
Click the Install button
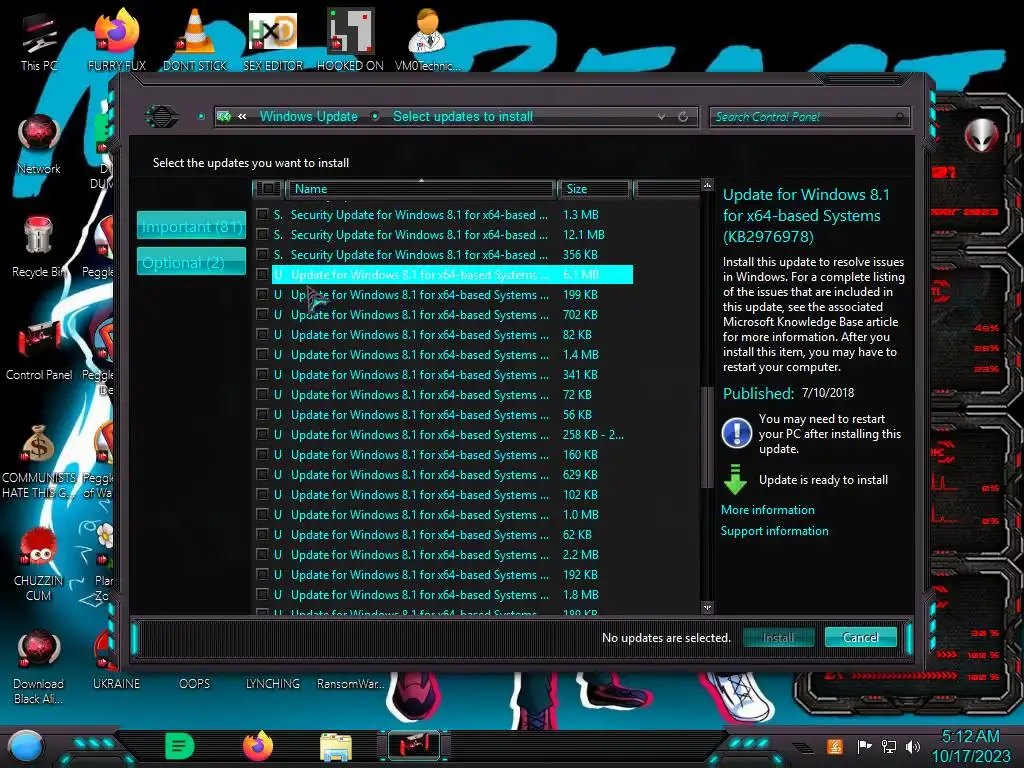[778, 637]
